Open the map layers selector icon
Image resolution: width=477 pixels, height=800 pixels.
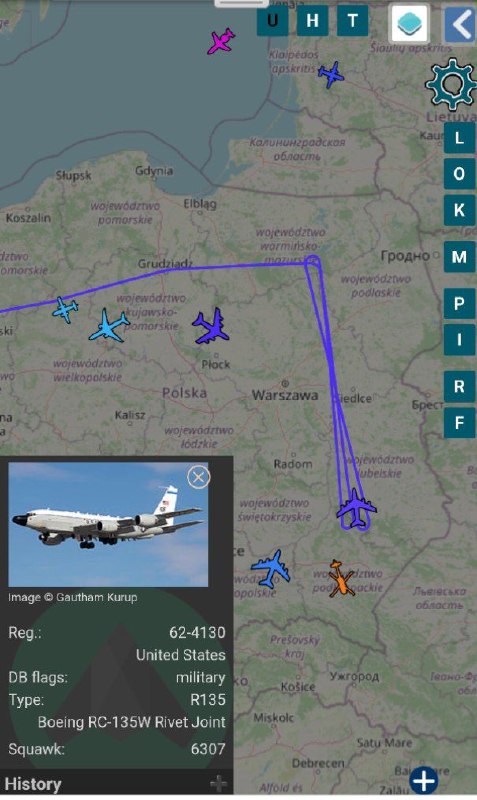tap(409, 23)
